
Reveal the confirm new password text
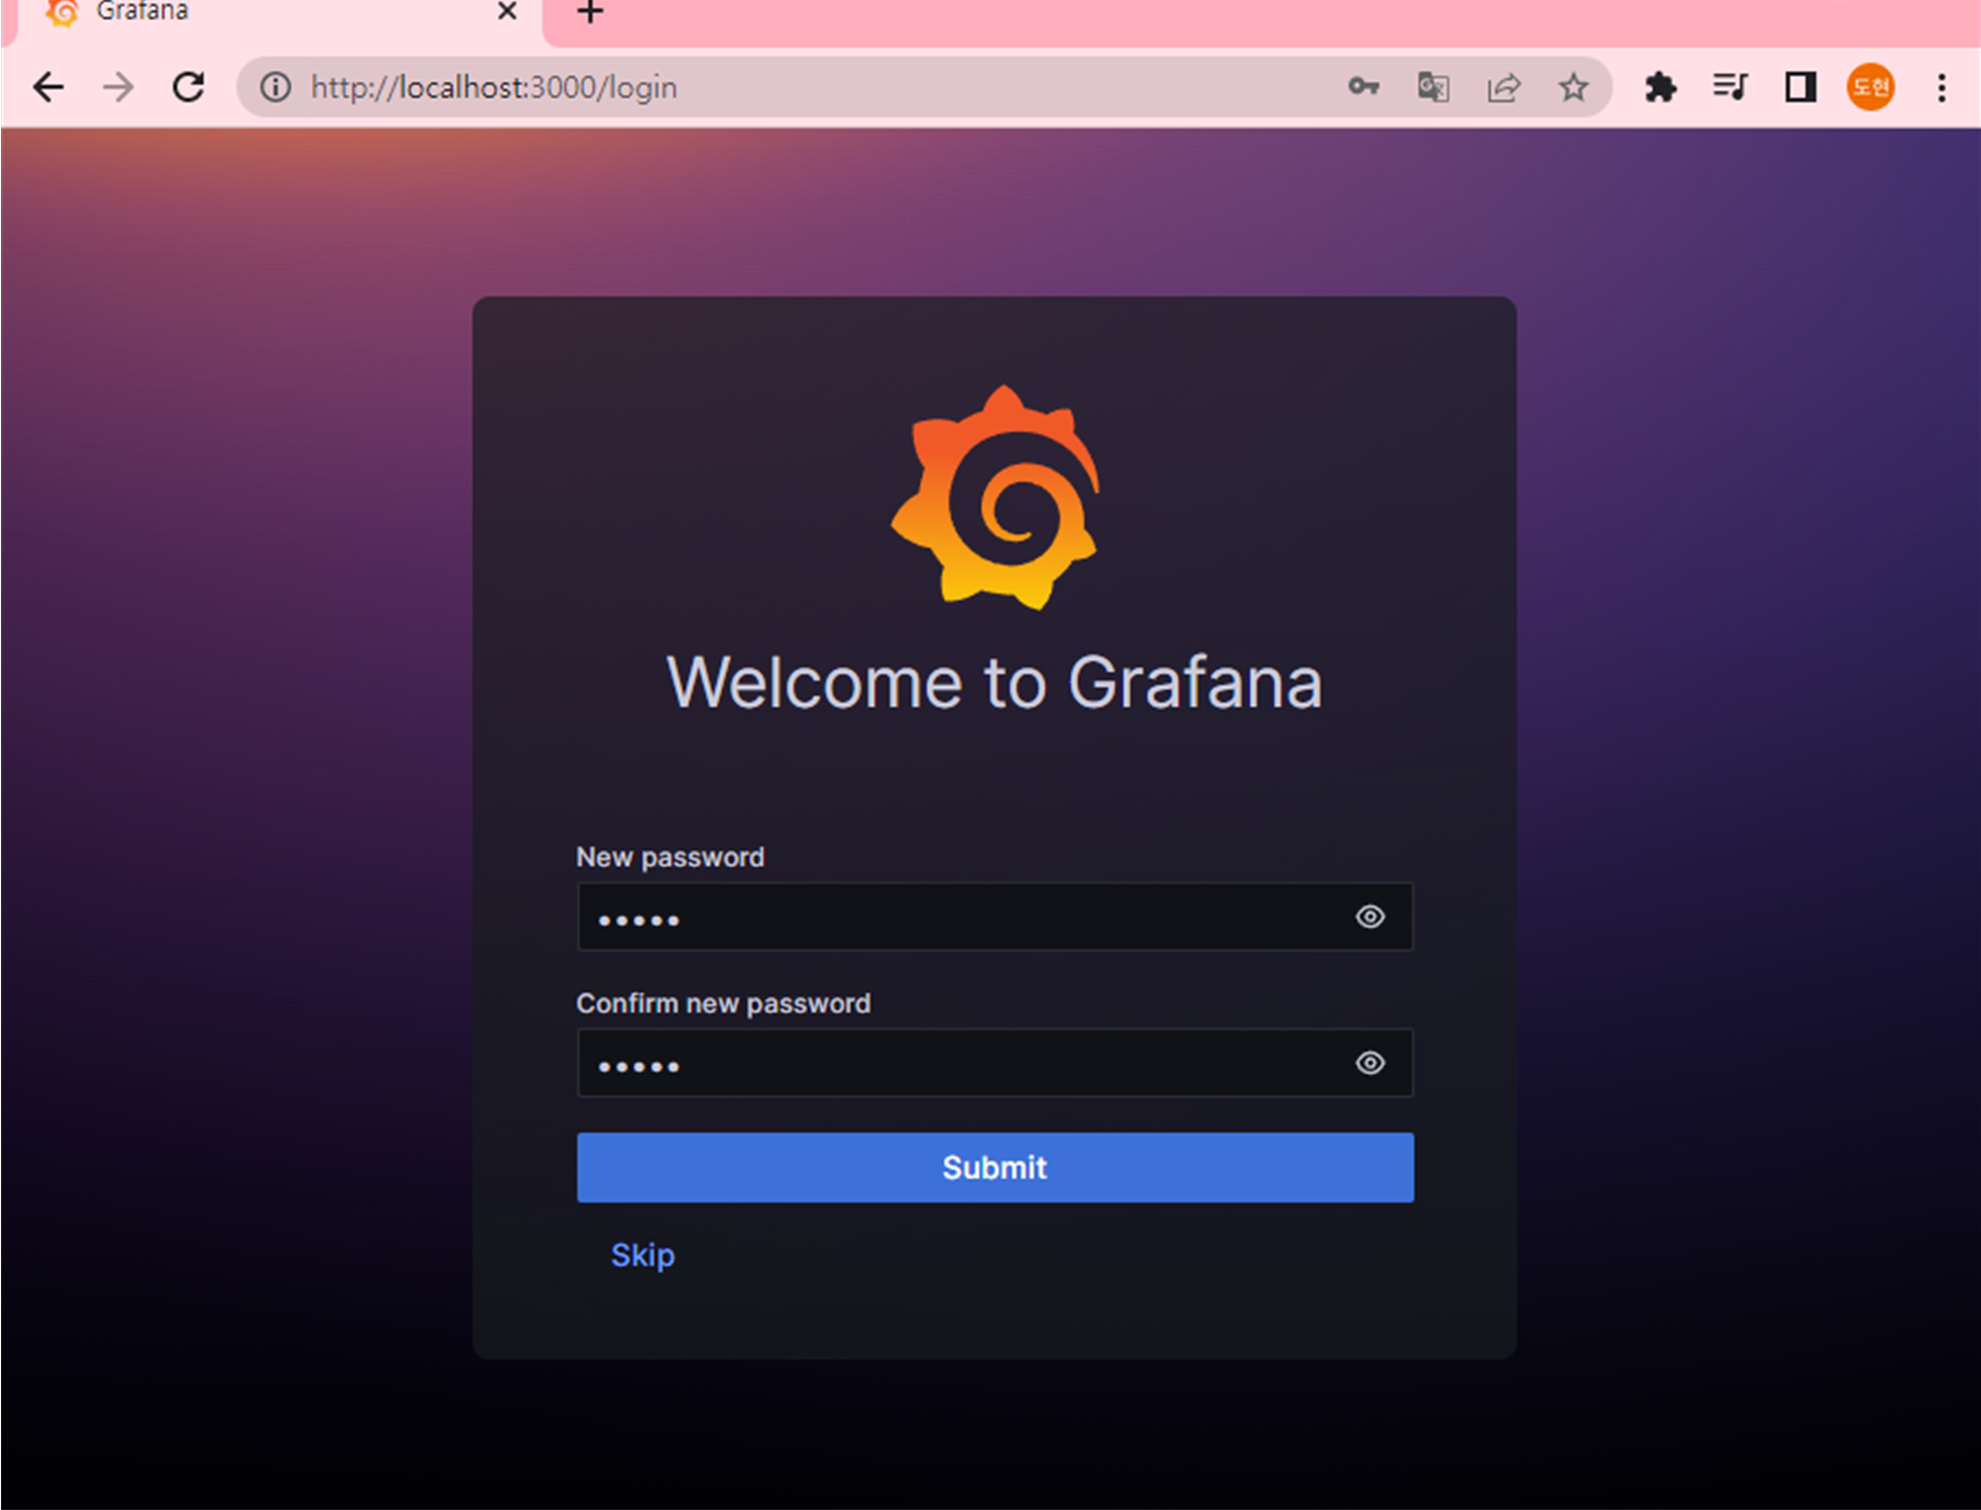tap(1370, 1062)
